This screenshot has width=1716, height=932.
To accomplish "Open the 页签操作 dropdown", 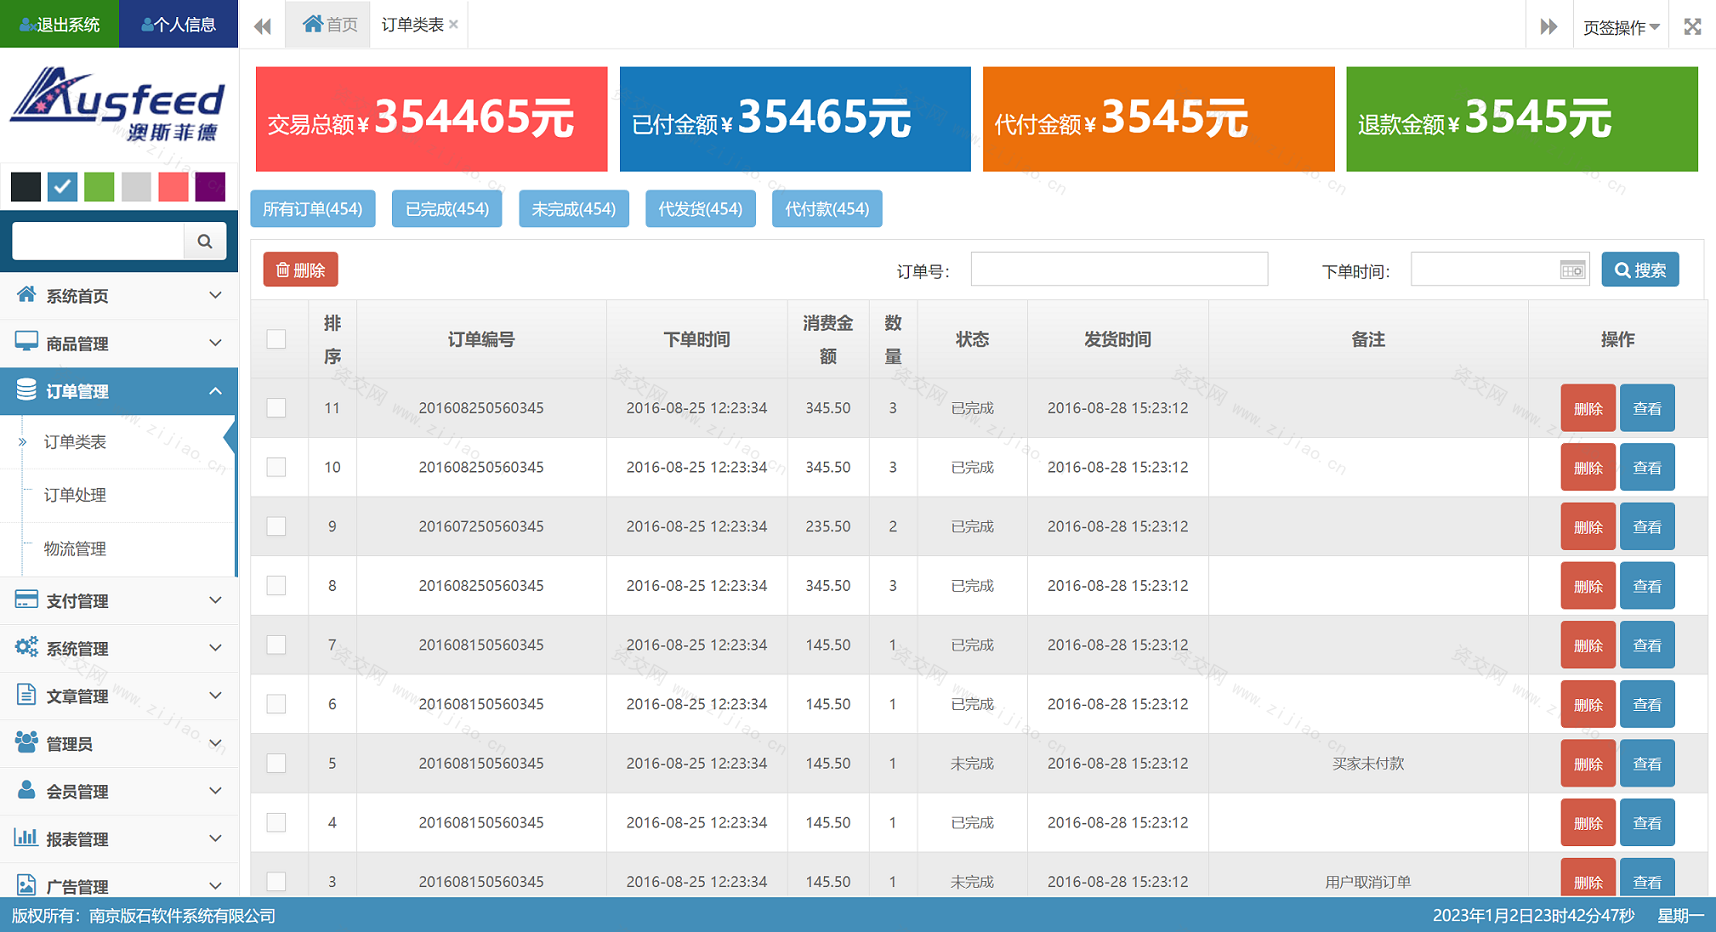I will (x=1621, y=27).
